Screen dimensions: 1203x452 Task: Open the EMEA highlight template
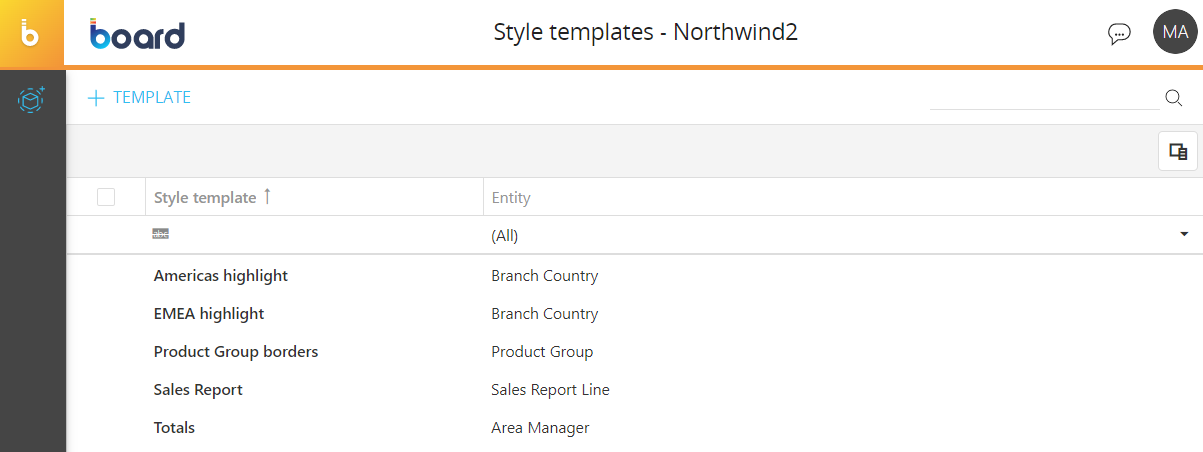click(x=209, y=314)
